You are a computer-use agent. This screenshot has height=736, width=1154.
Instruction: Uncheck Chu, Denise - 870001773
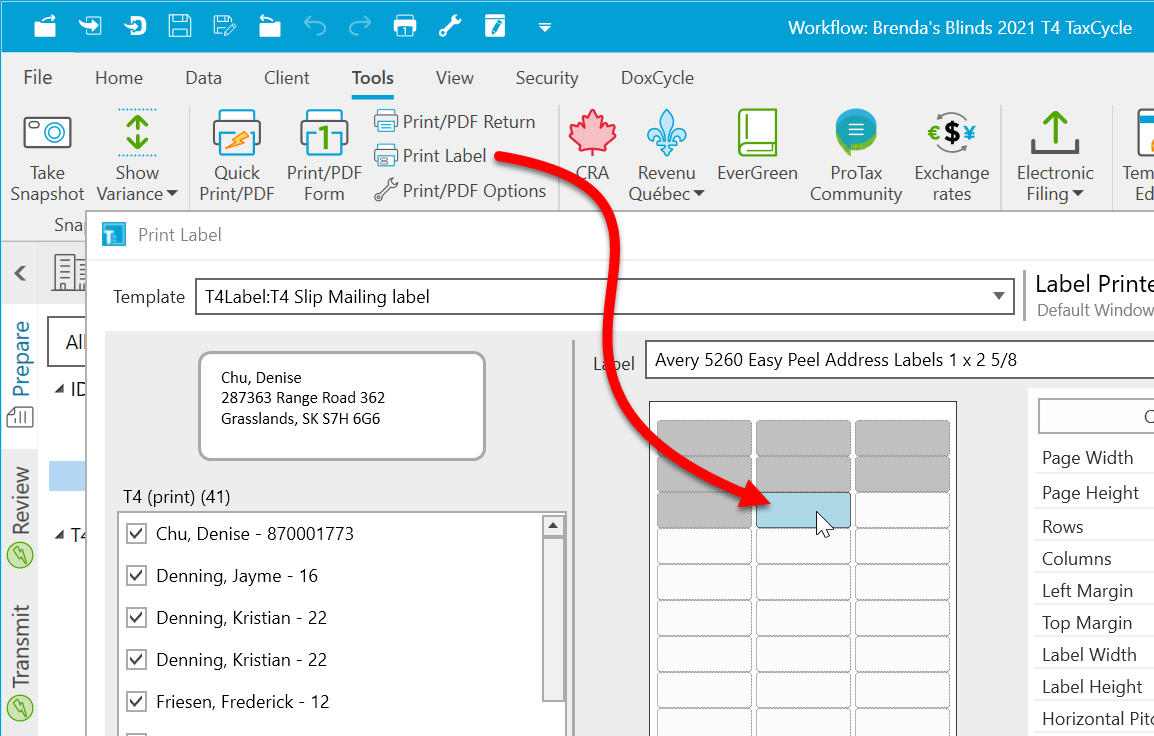(x=136, y=533)
